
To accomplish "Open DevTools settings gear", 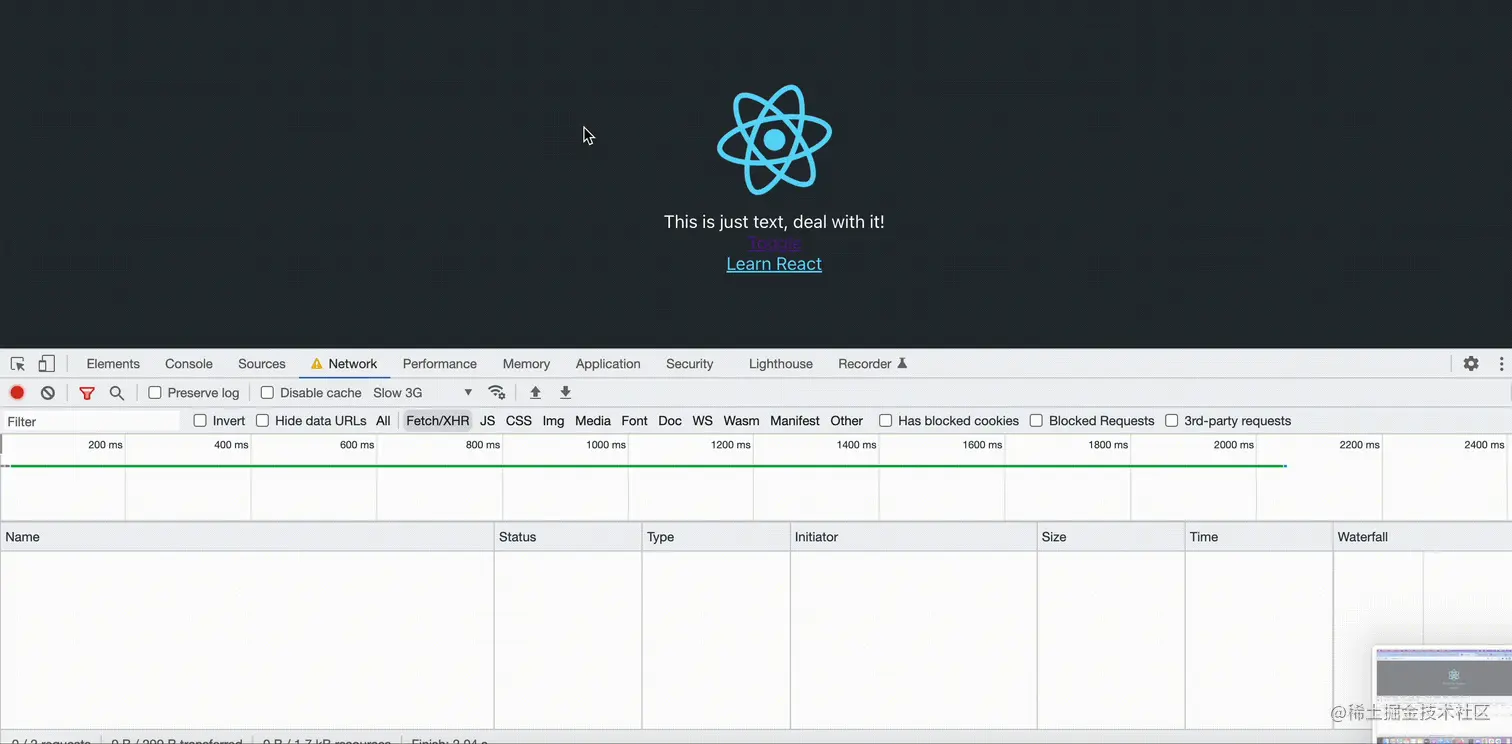I will click(1471, 364).
